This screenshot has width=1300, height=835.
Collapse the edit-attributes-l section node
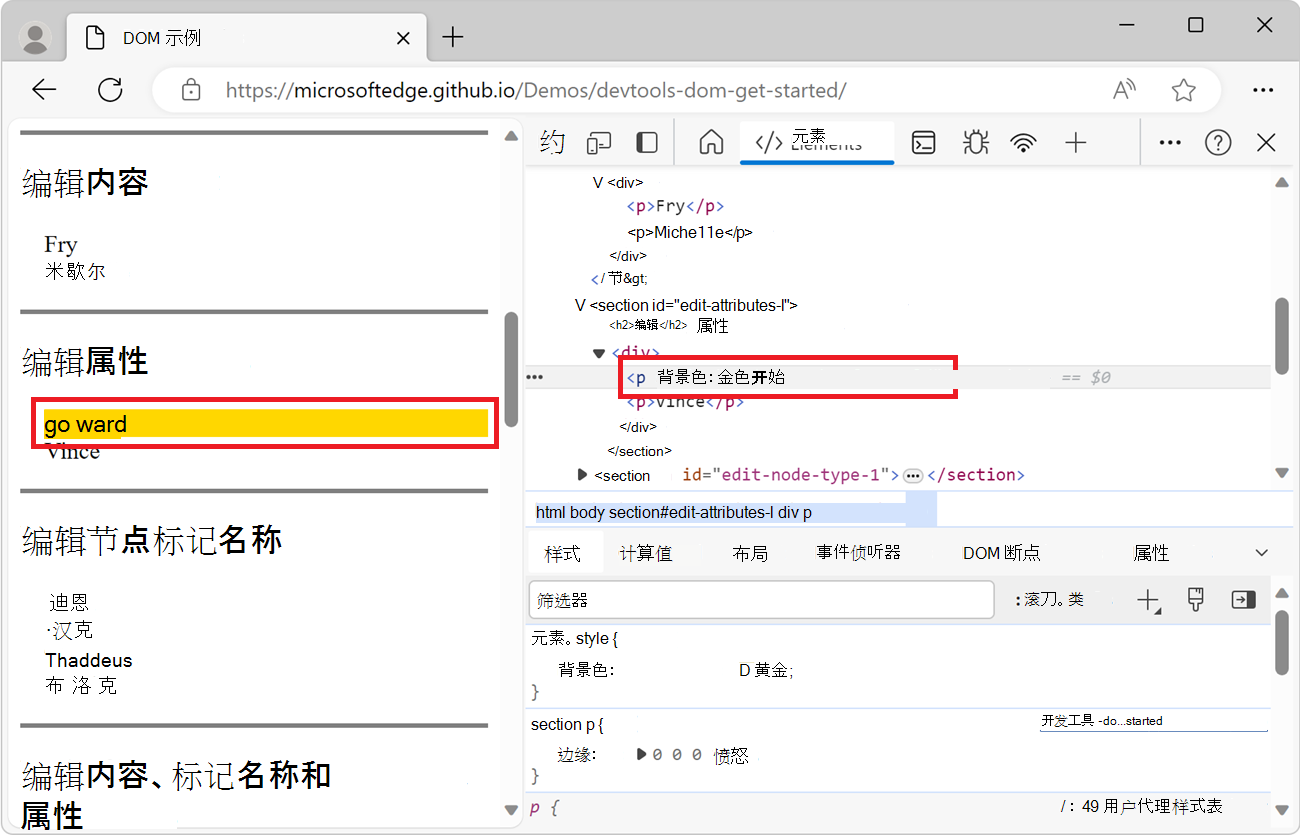click(580, 305)
